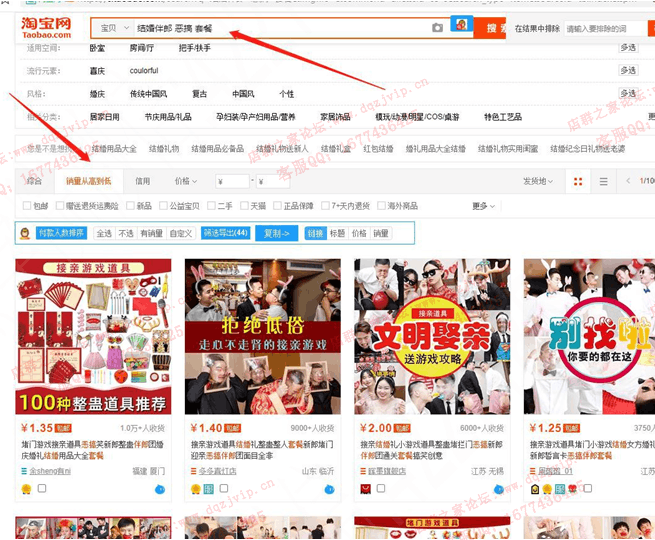Click gold medal badge under ¥1.25 item
This screenshot has height=540, width=655.
547,489
